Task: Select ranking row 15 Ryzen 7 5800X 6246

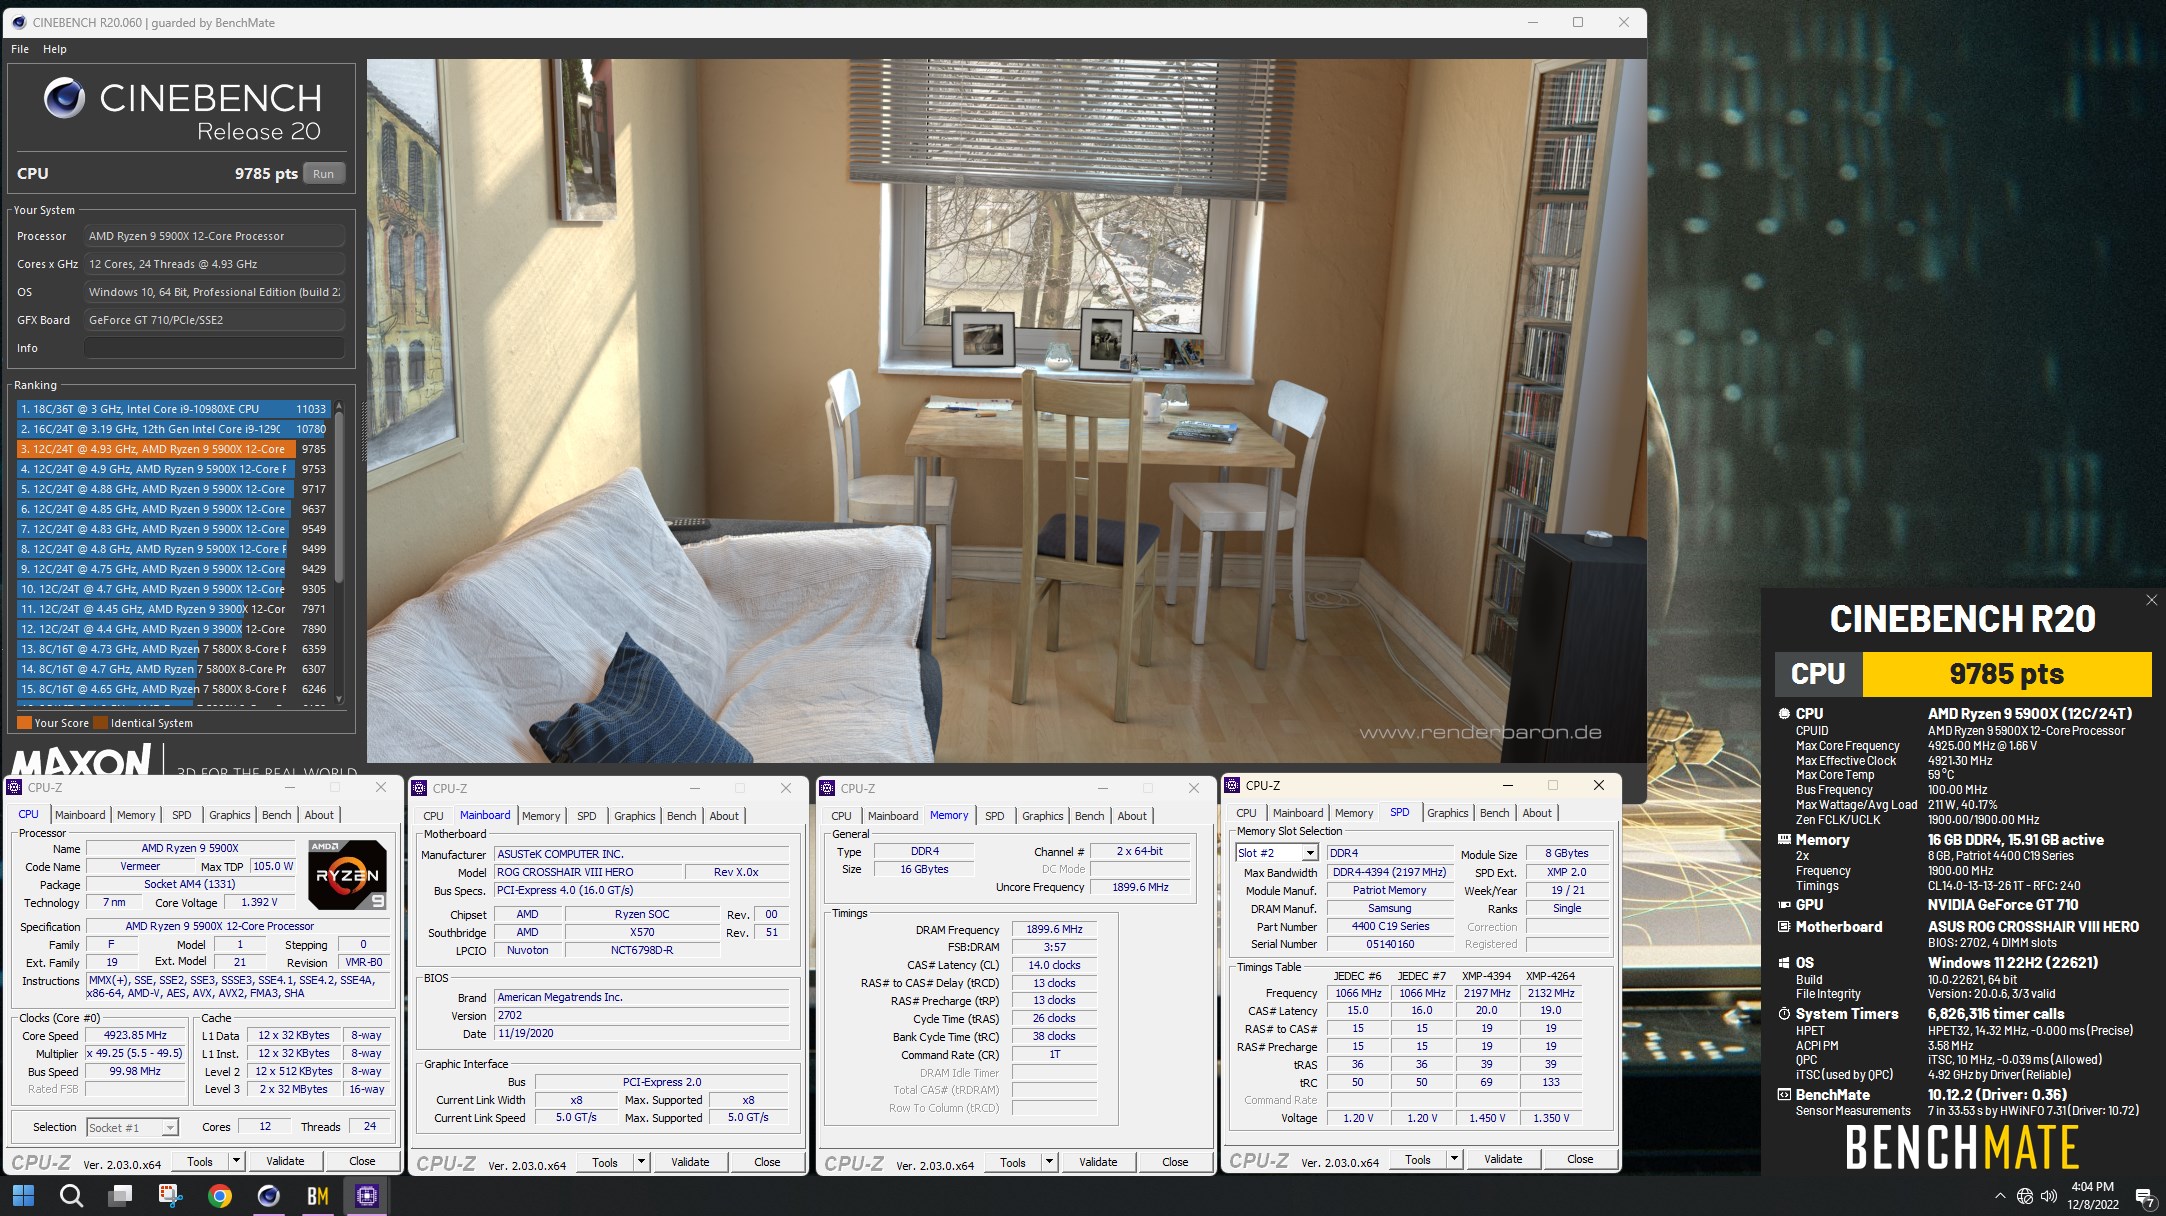Action: pyautogui.click(x=174, y=689)
